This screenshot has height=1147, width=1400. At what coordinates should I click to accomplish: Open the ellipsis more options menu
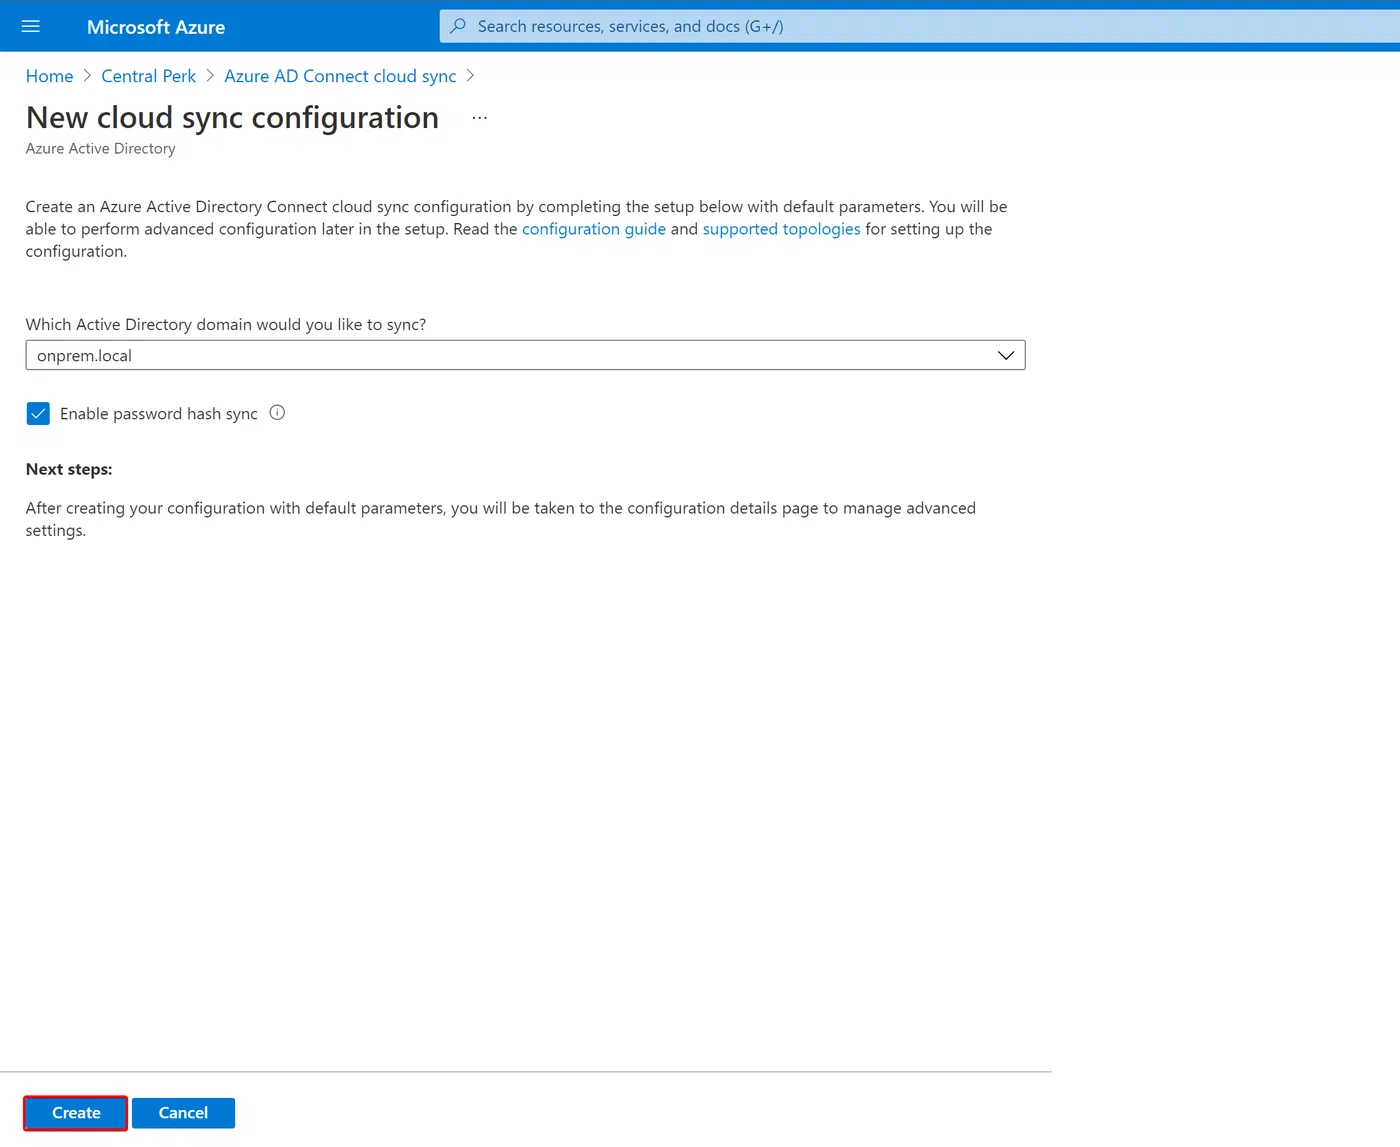(480, 118)
